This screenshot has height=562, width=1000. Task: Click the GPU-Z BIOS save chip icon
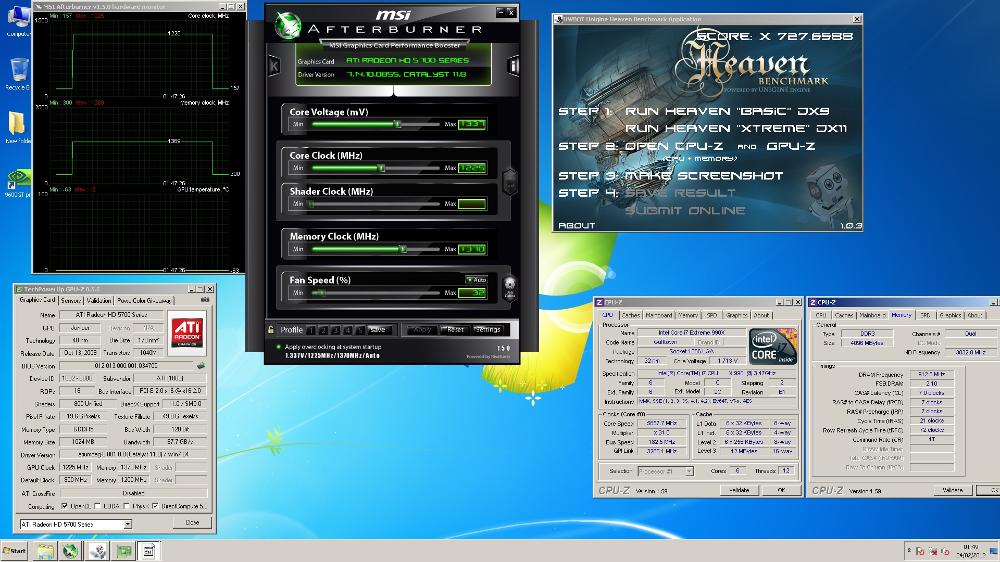(x=201, y=366)
